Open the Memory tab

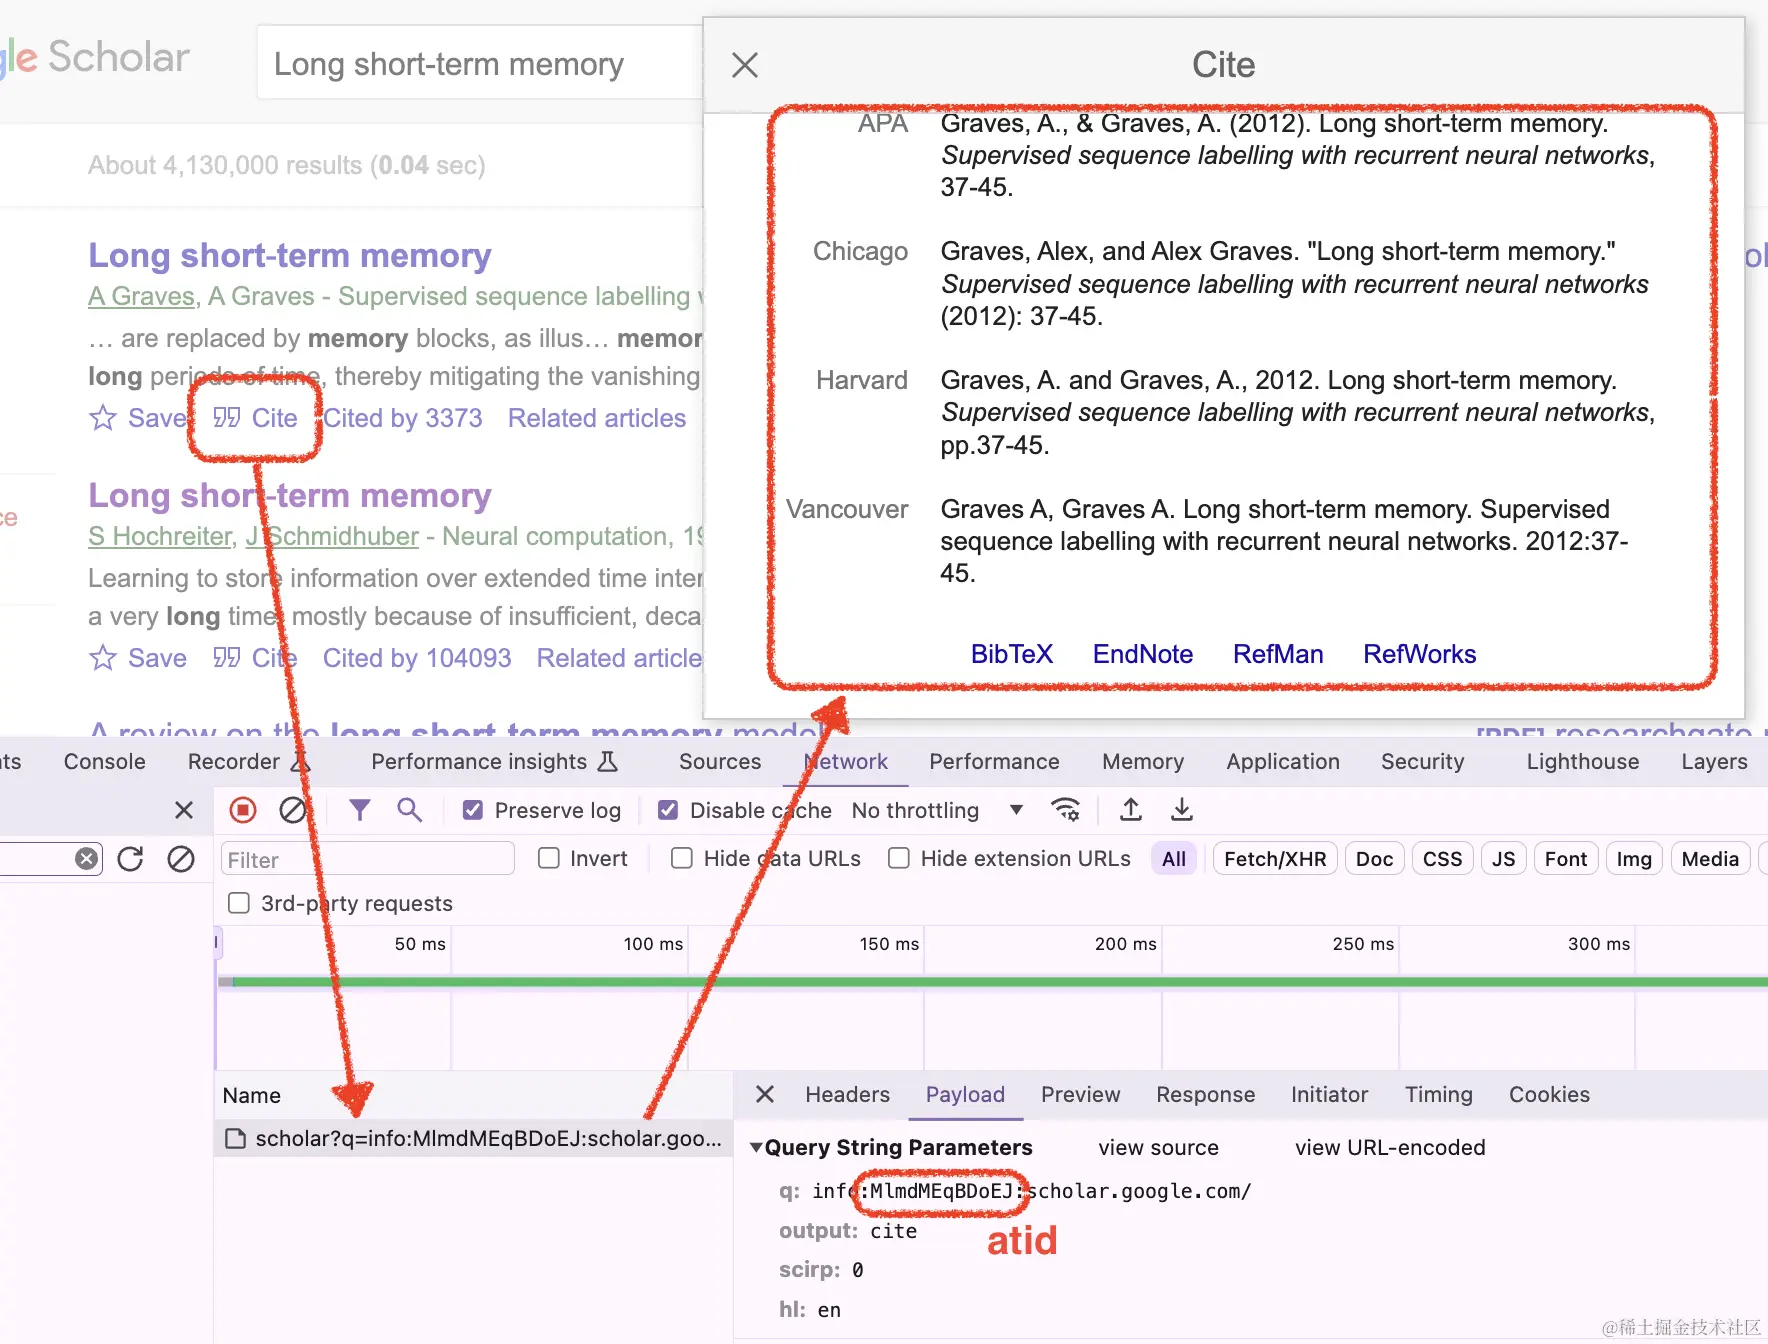[x=1143, y=761]
